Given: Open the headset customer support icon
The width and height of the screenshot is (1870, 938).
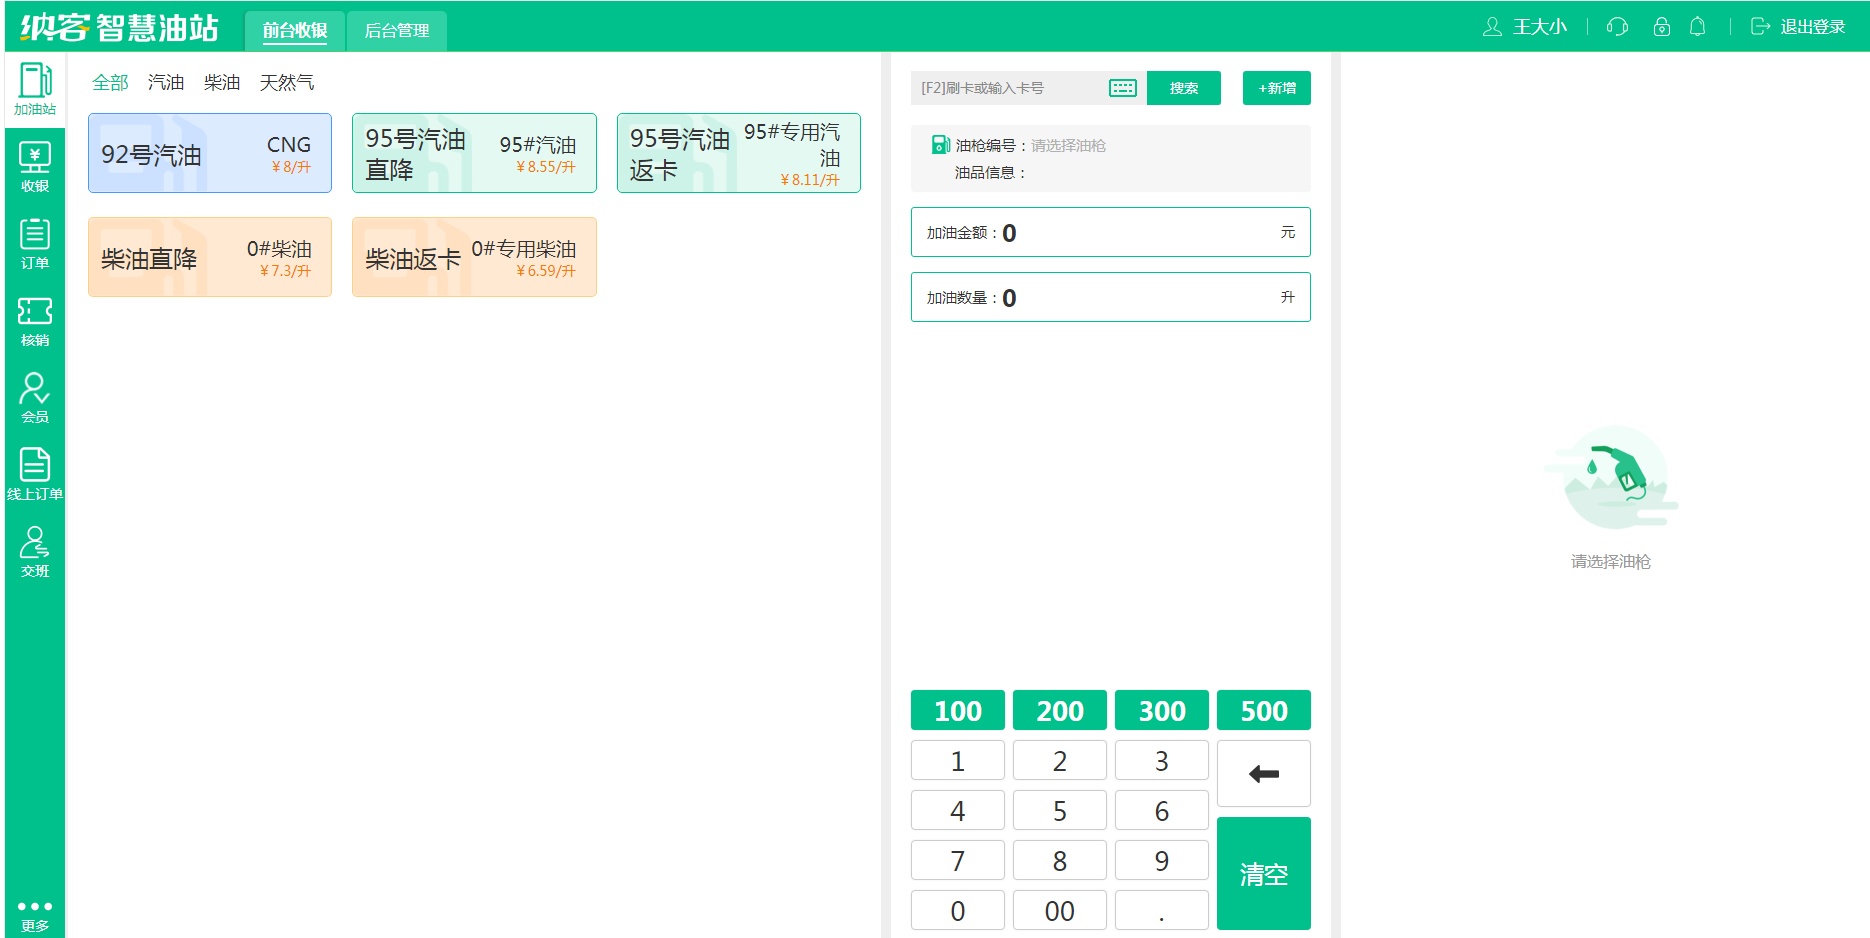Looking at the screenshot, I should [1617, 26].
